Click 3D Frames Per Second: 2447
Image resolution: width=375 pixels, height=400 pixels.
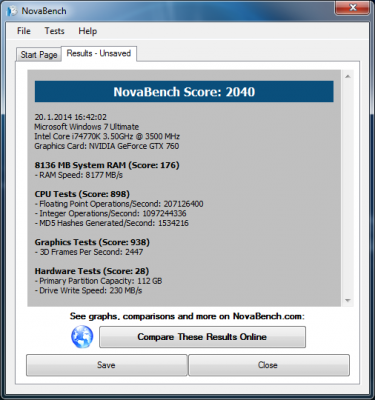89,252
